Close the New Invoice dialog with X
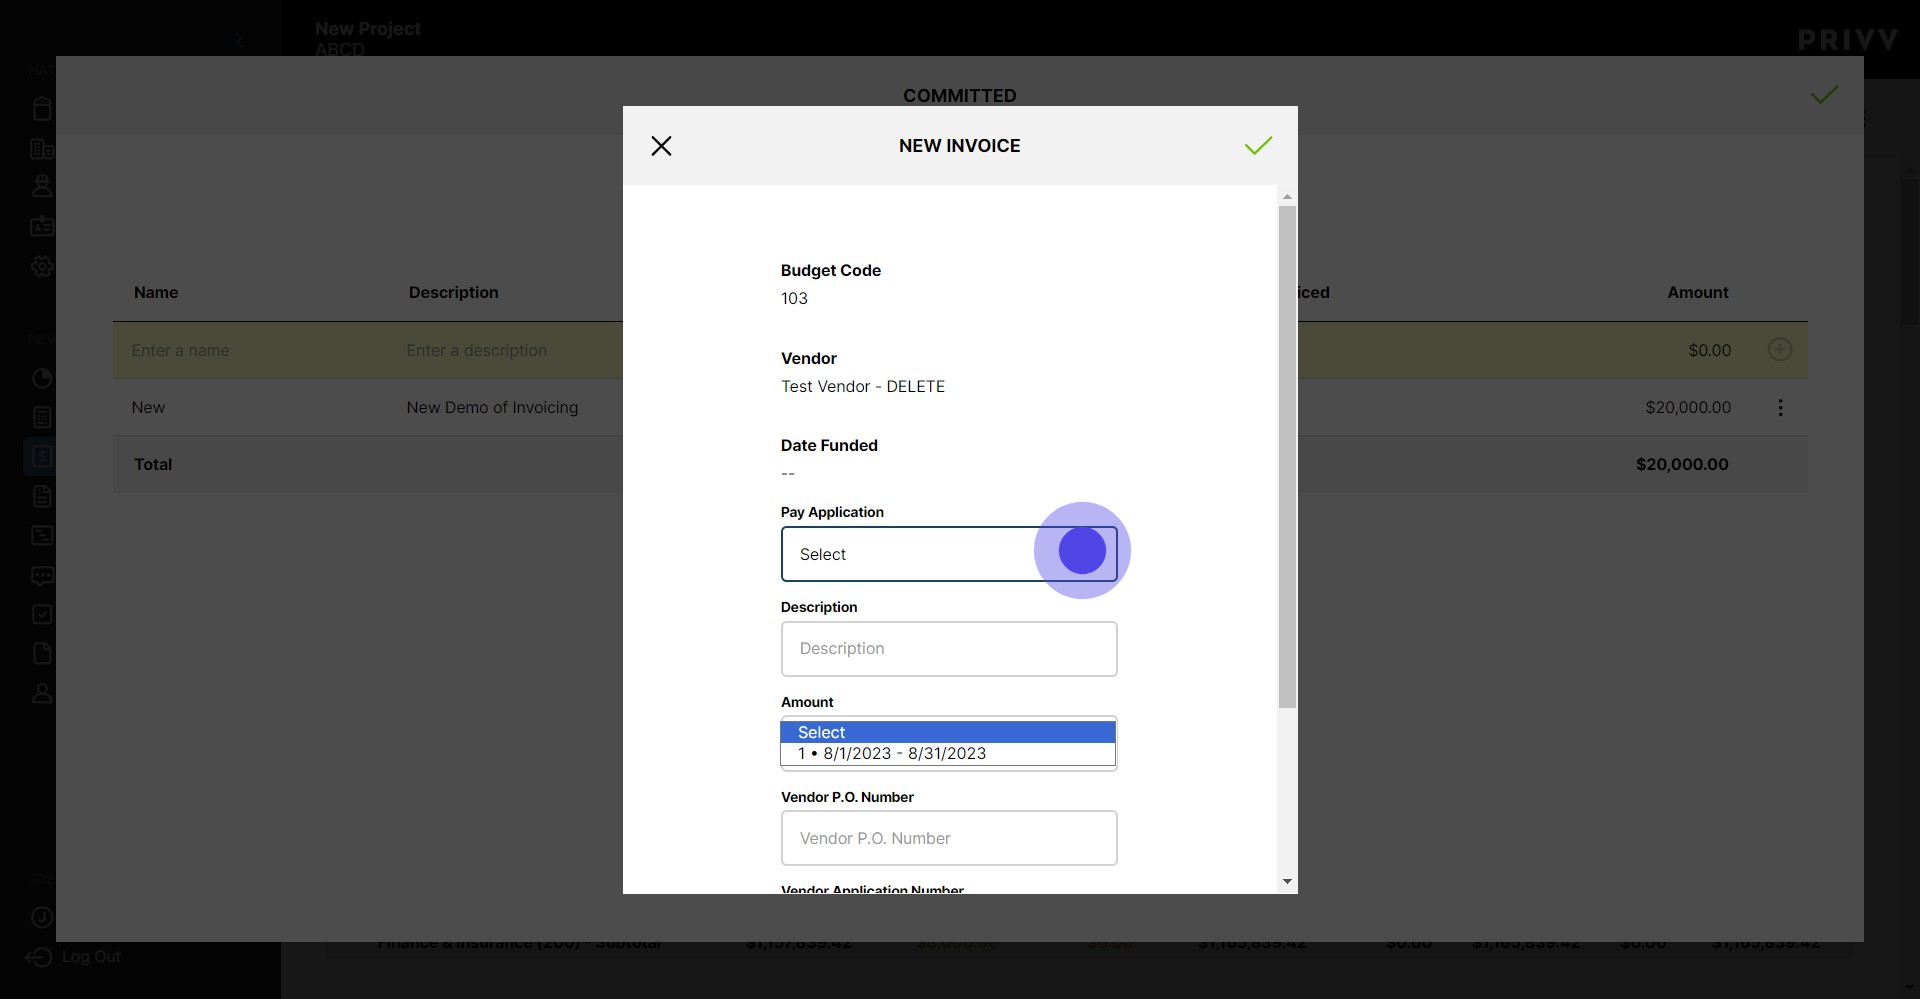The image size is (1920, 999). [x=661, y=146]
